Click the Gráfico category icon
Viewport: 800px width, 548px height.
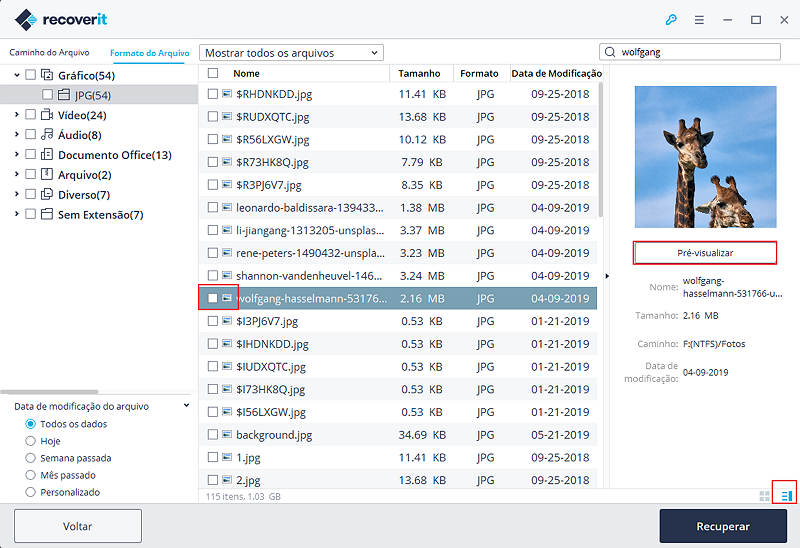[47, 75]
